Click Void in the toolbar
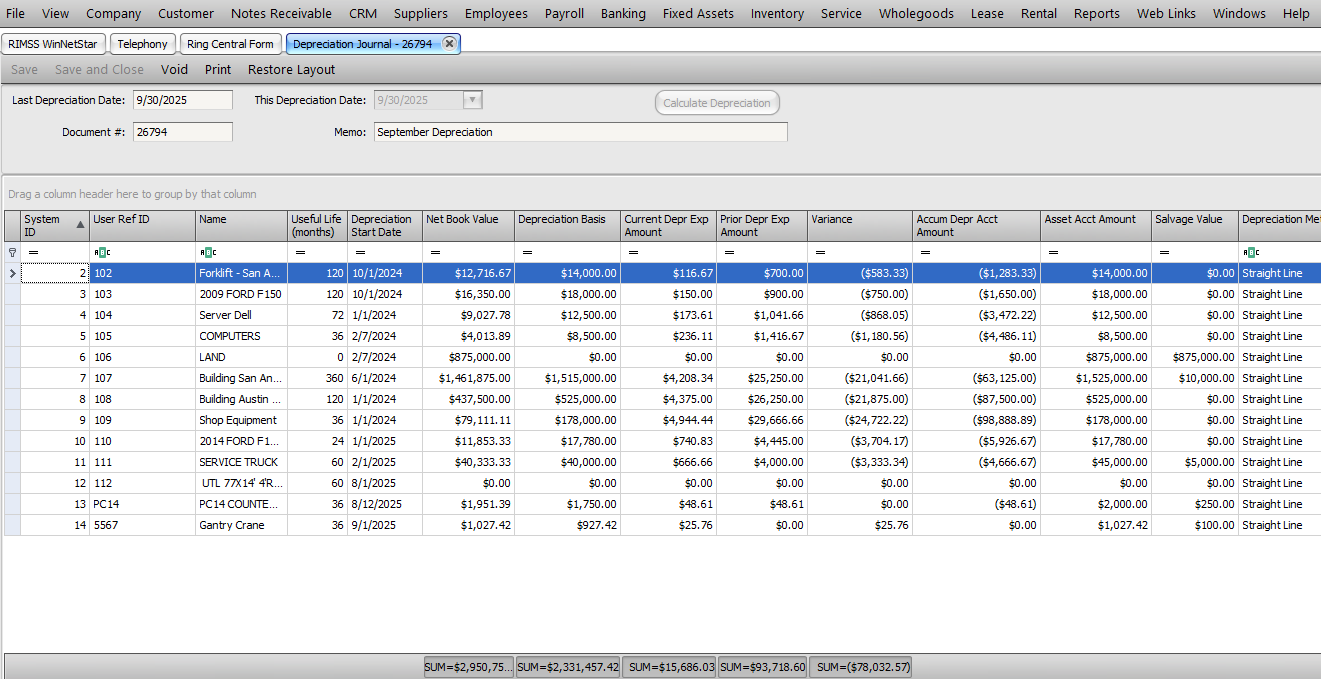This screenshot has width=1321, height=679. [174, 69]
